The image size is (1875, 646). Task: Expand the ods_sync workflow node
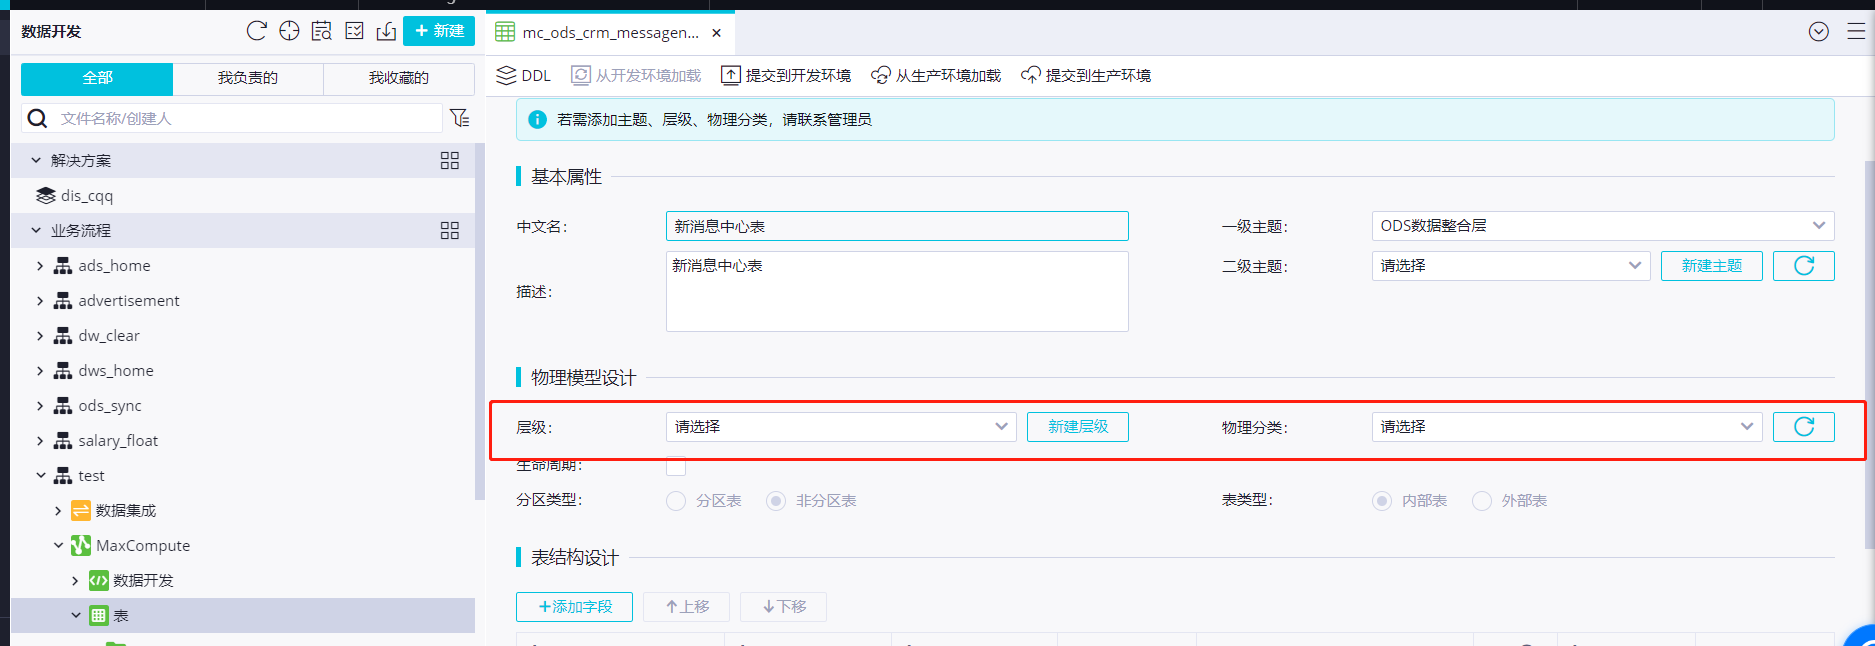[40, 406]
